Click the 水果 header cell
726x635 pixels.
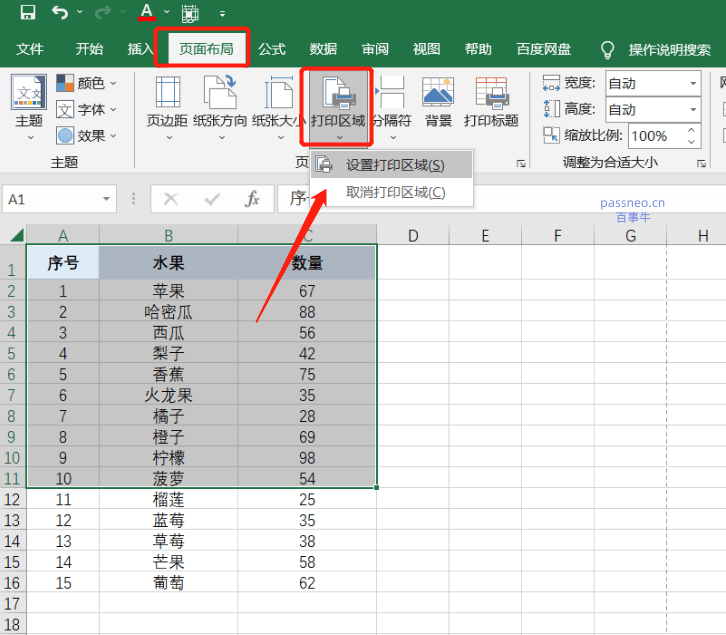click(x=169, y=263)
